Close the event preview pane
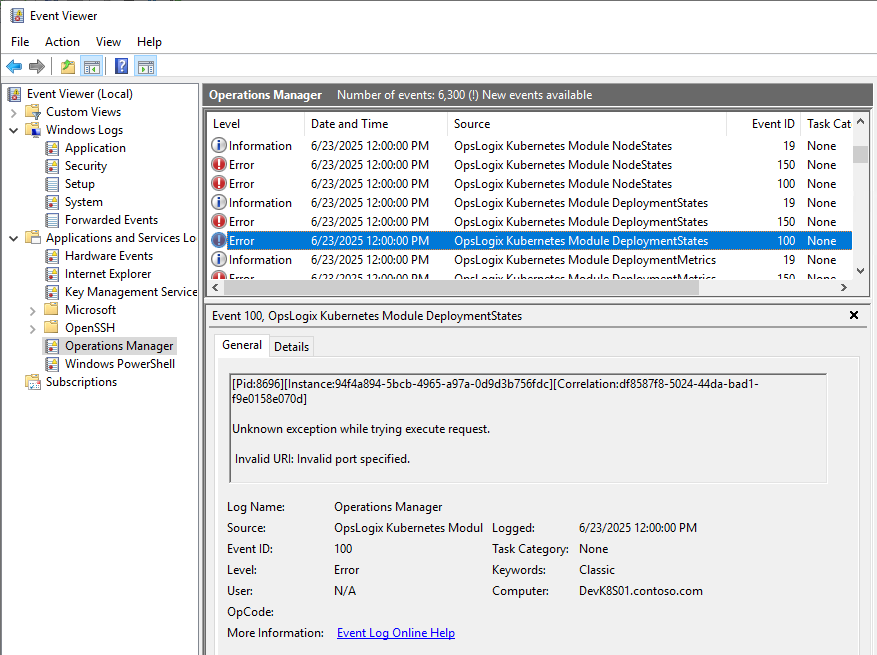The image size is (877, 655). pos(854,315)
